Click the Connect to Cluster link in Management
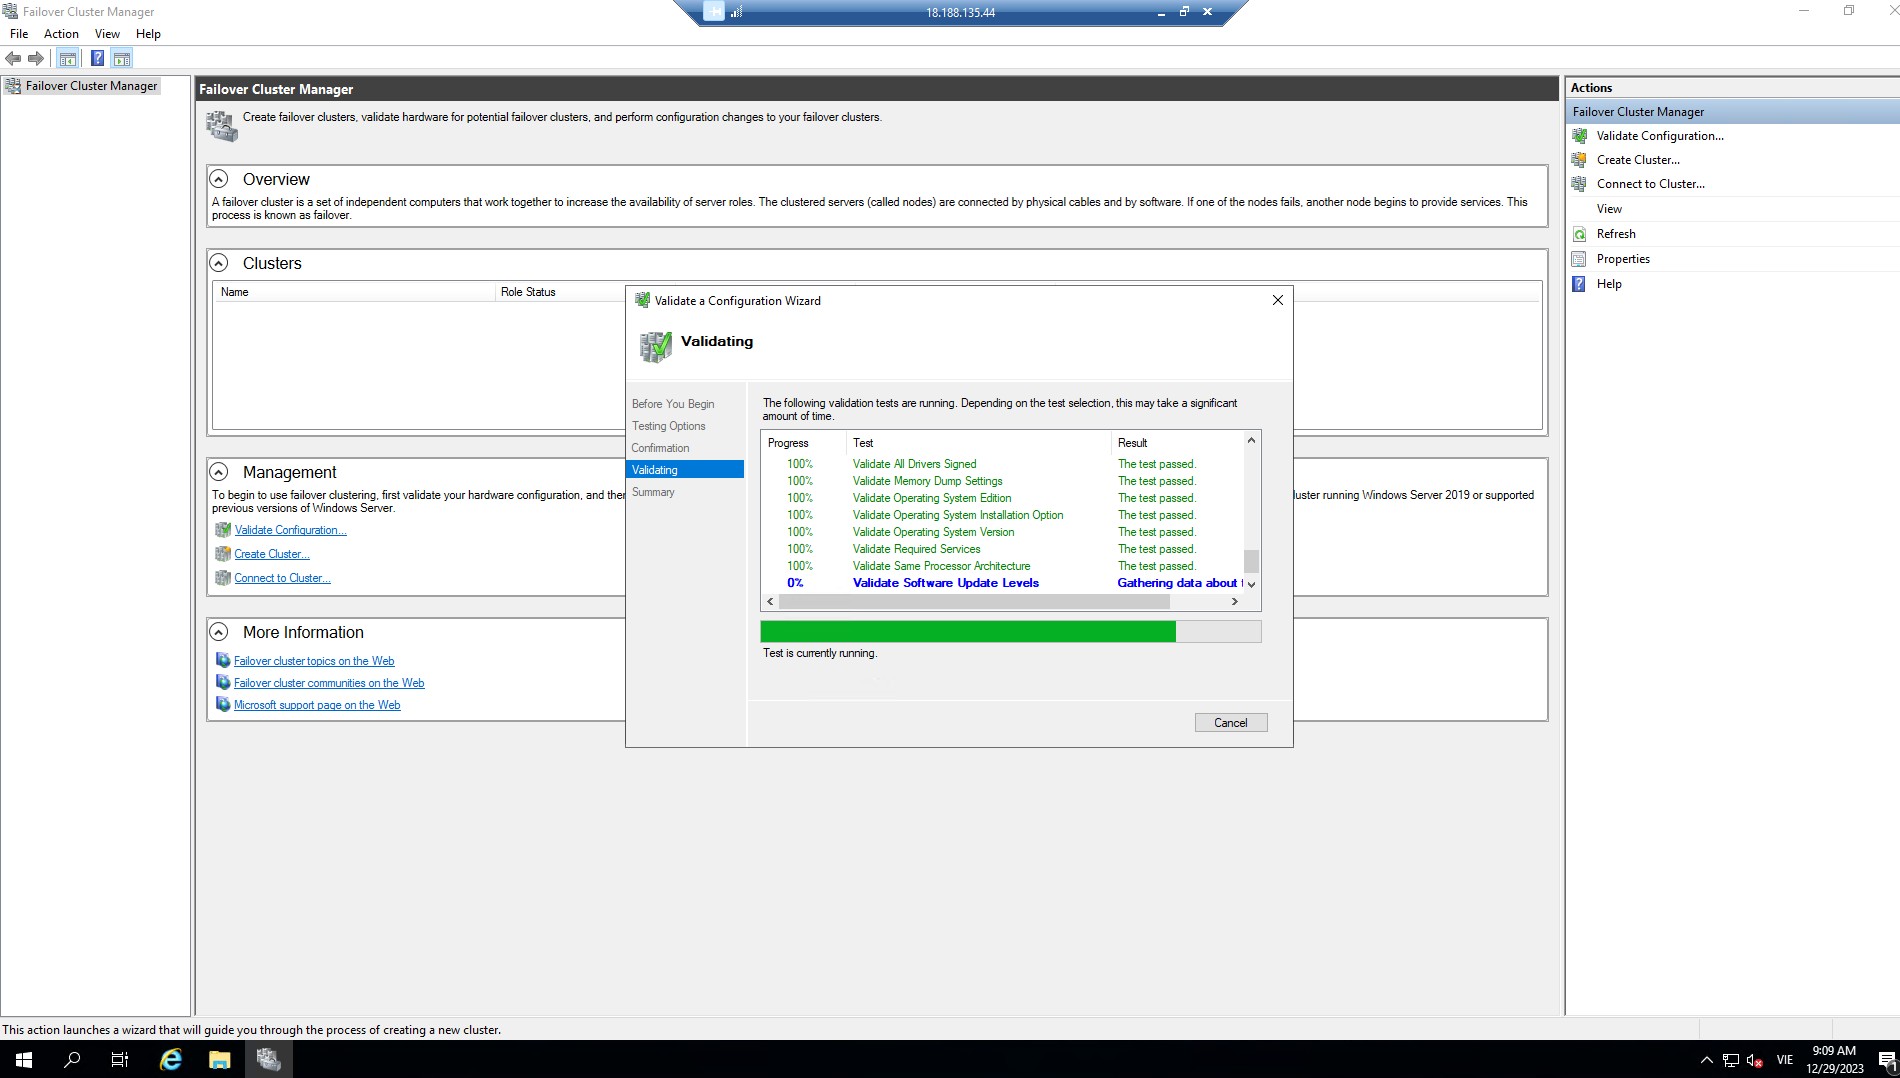This screenshot has height=1078, width=1900. pos(282,578)
